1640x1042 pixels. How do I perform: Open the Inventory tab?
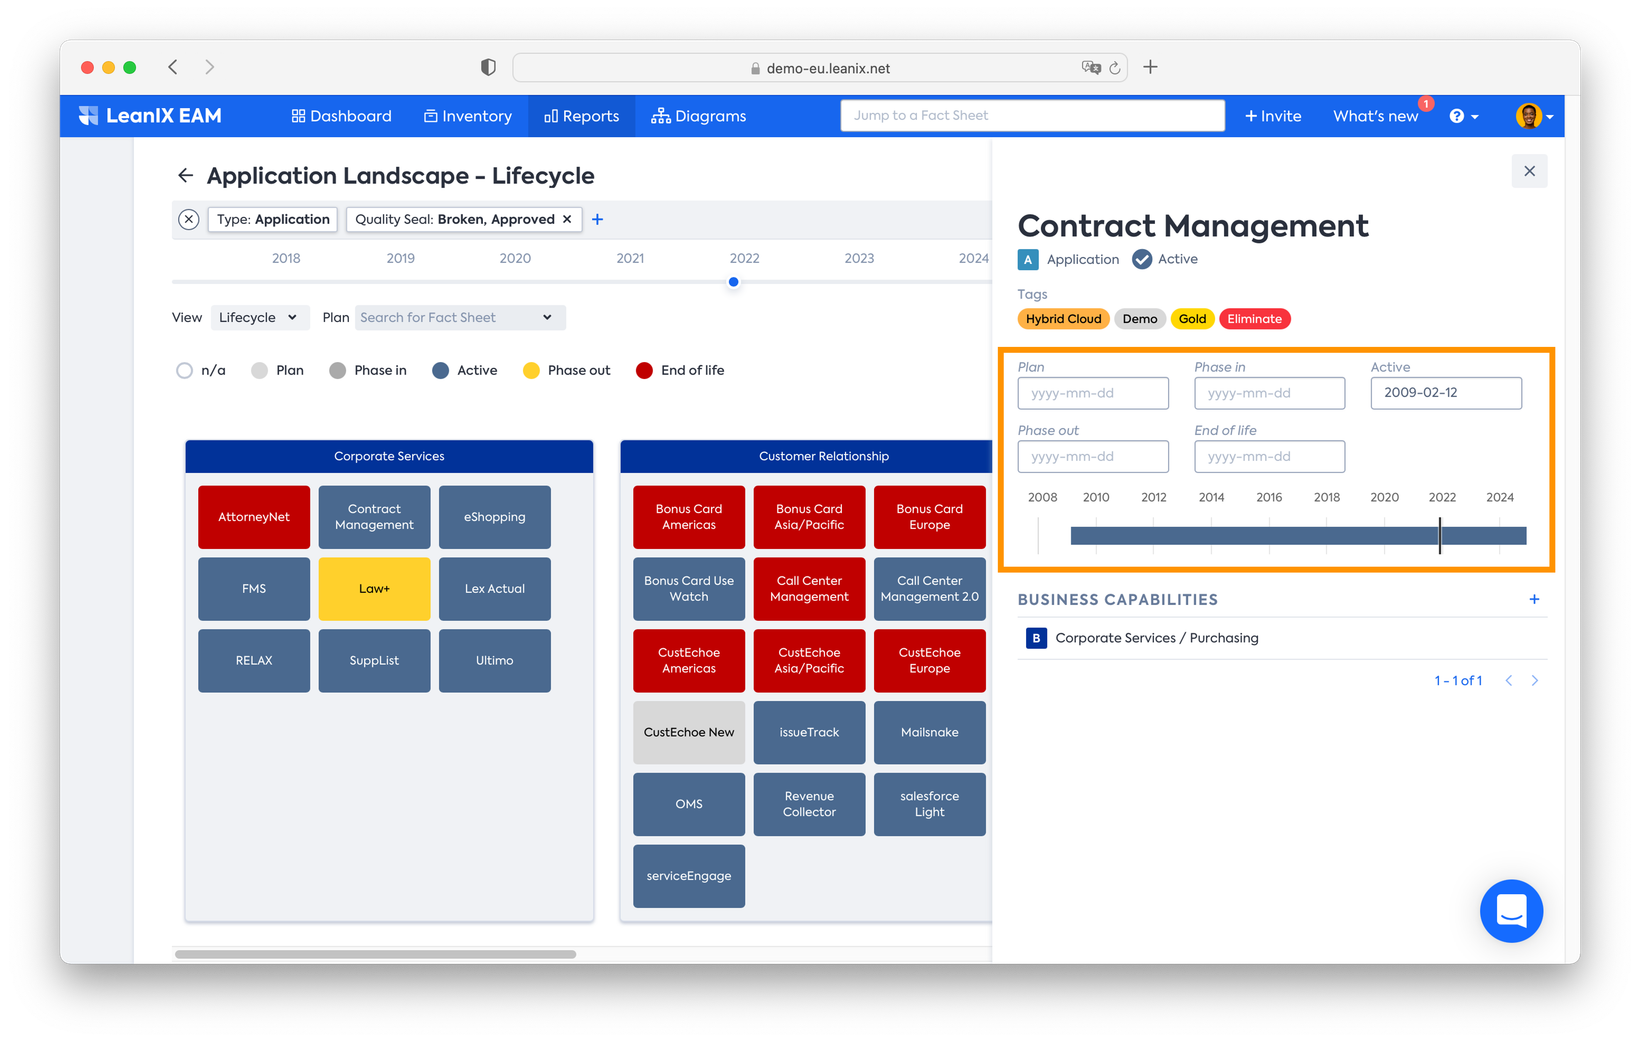[468, 116]
